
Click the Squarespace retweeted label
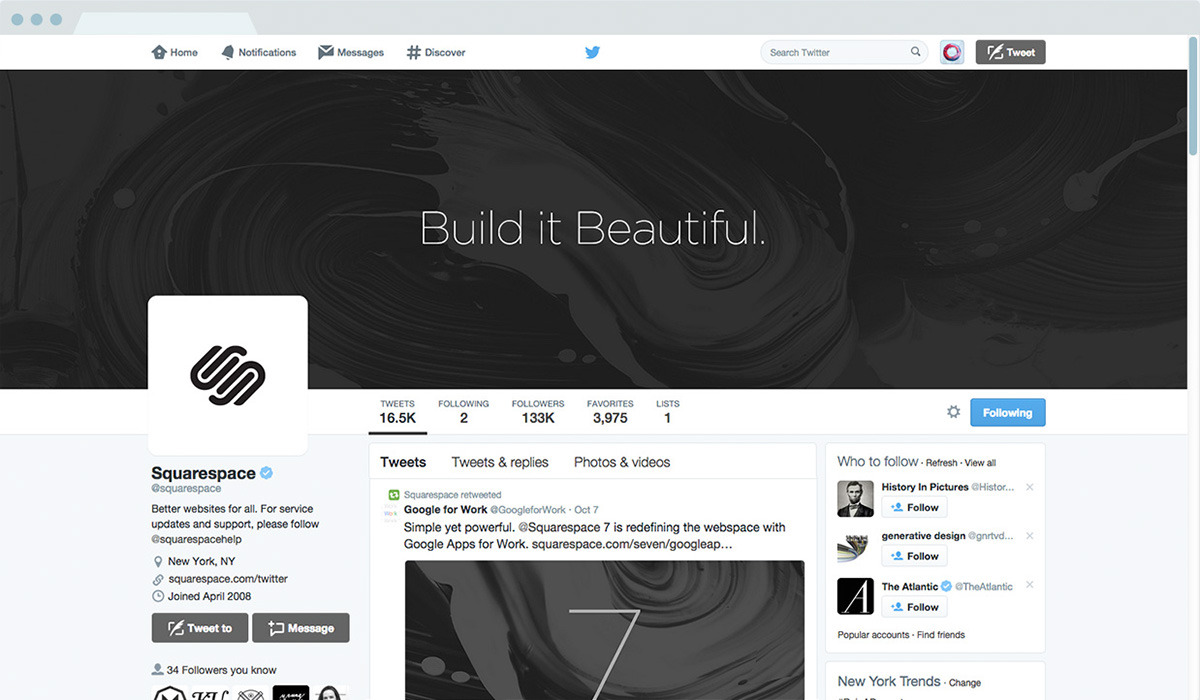453,495
